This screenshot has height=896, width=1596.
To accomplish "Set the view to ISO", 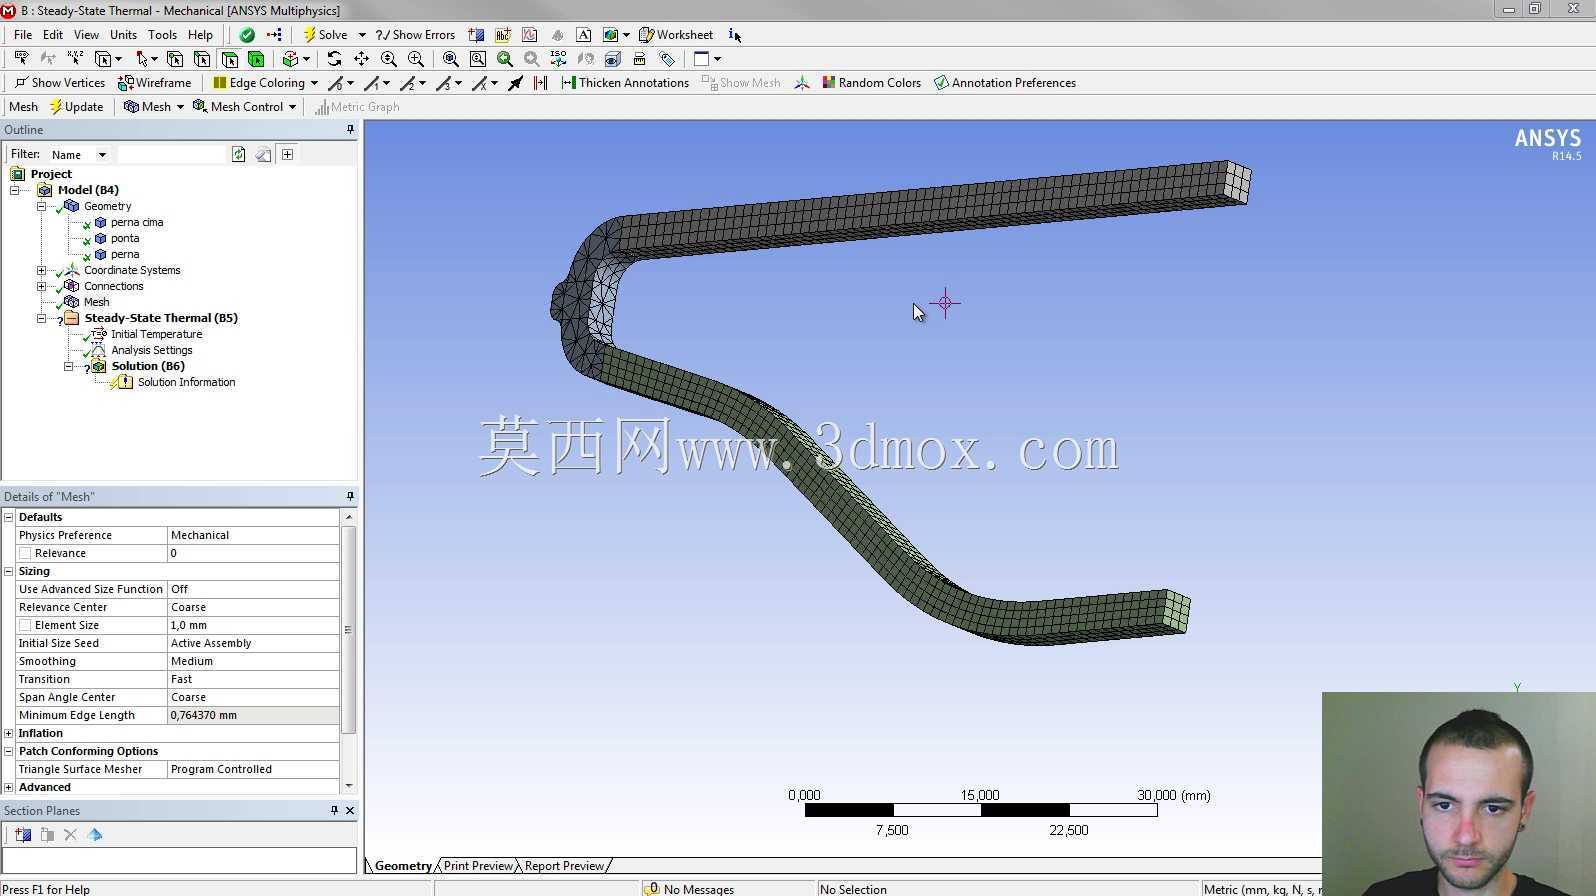I will [x=558, y=59].
